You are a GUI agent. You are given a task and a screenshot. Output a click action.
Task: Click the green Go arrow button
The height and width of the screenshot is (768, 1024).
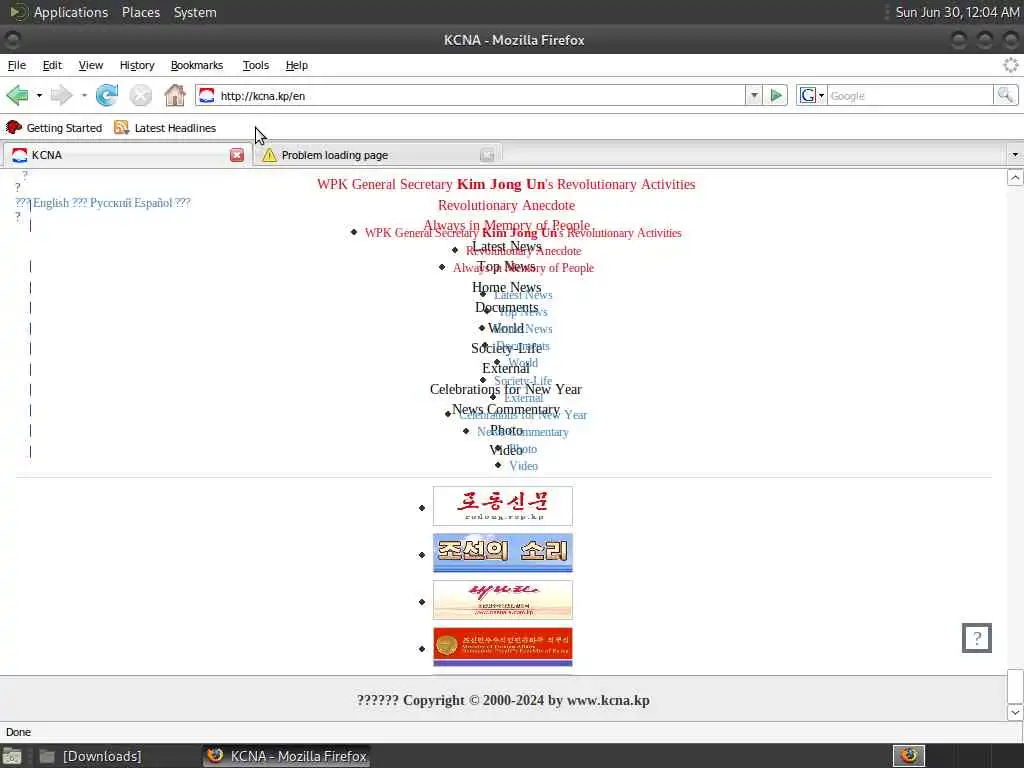(x=776, y=95)
